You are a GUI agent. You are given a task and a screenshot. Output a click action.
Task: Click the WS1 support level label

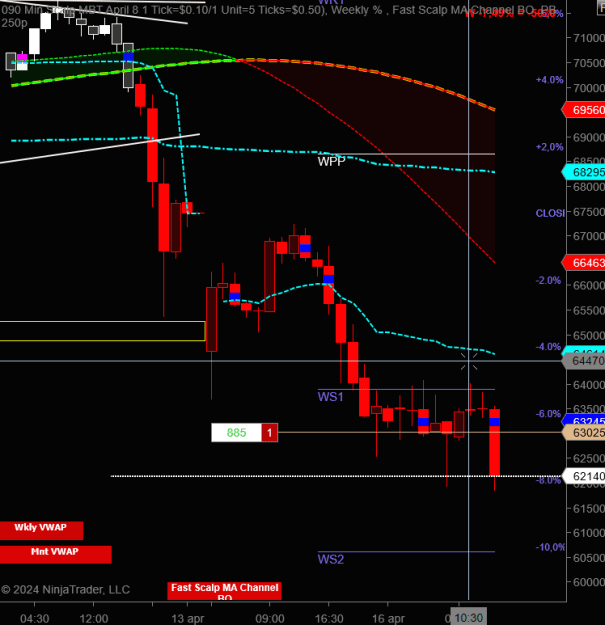point(330,397)
